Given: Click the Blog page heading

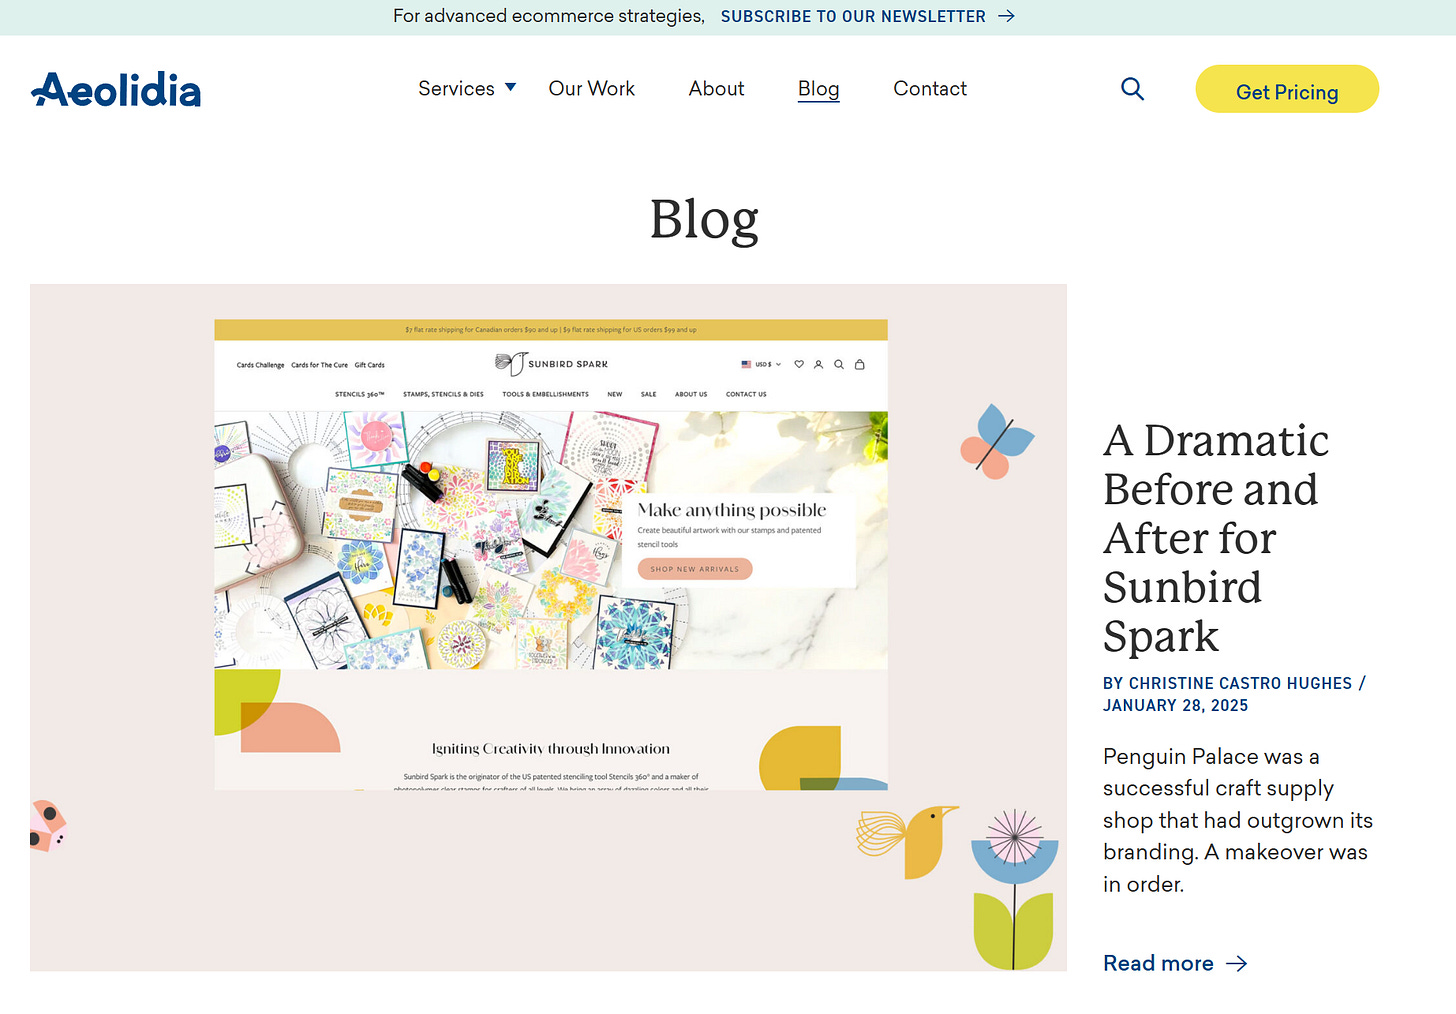Looking at the screenshot, I should click(x=704, y=220).
